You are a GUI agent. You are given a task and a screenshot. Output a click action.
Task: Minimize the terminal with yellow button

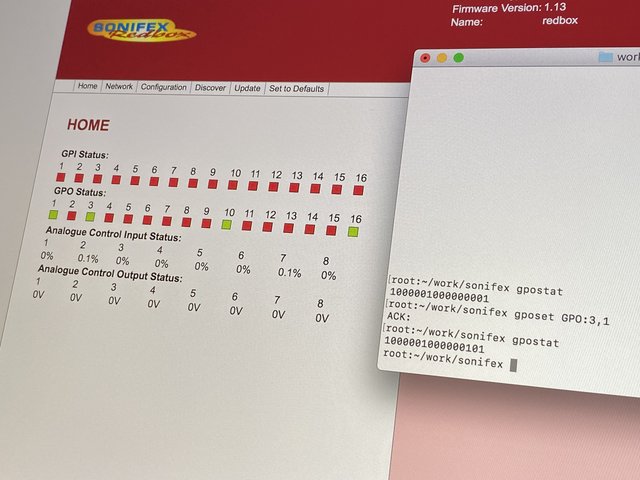point(442,58)
